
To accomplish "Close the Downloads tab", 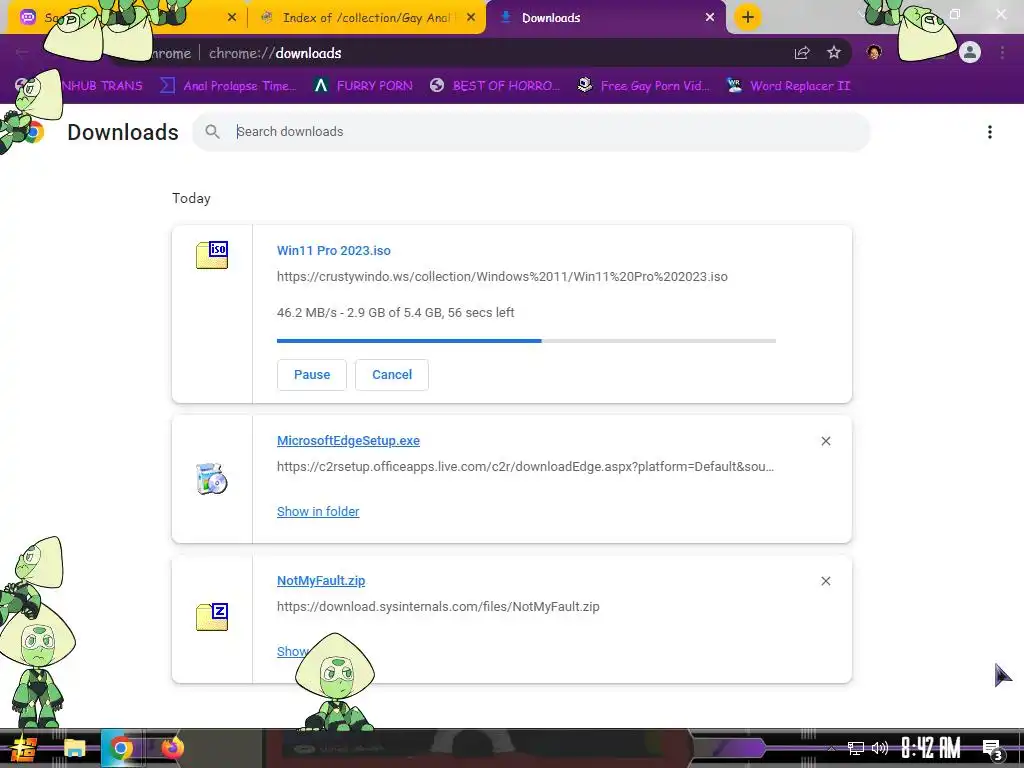I will (x=710, y=18).
